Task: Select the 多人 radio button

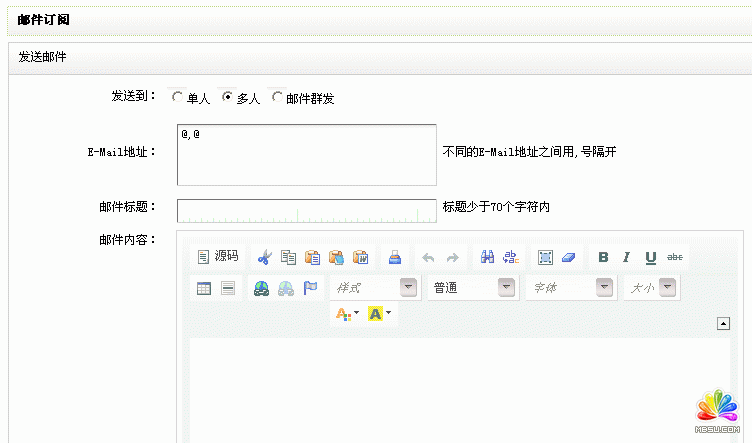Action: [x=227, y=98]
